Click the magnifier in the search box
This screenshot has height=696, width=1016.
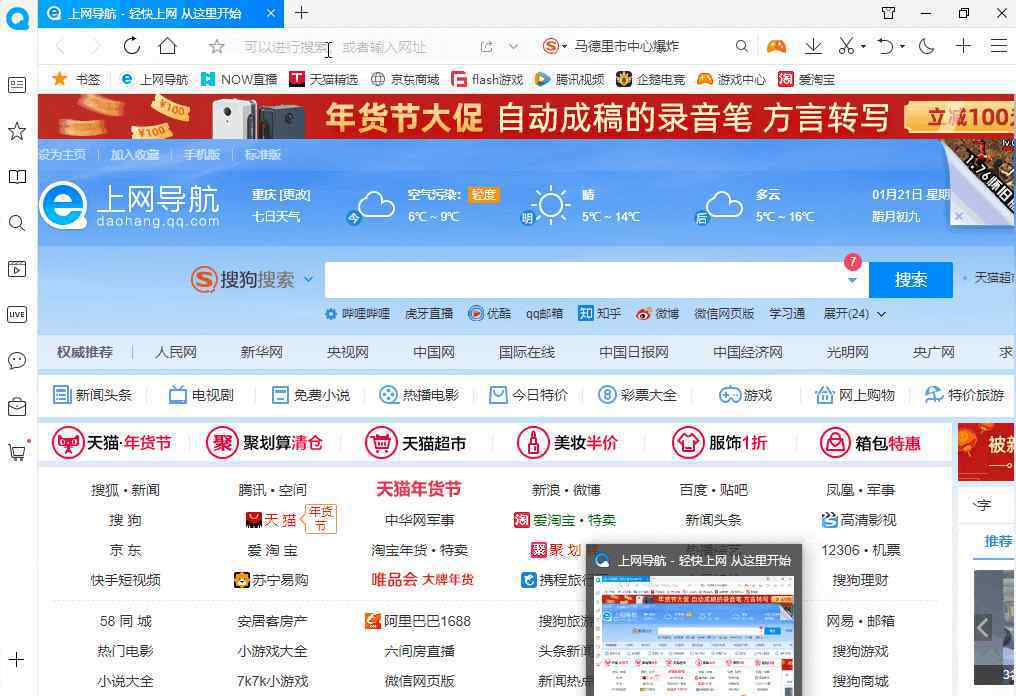pos(742,46)
